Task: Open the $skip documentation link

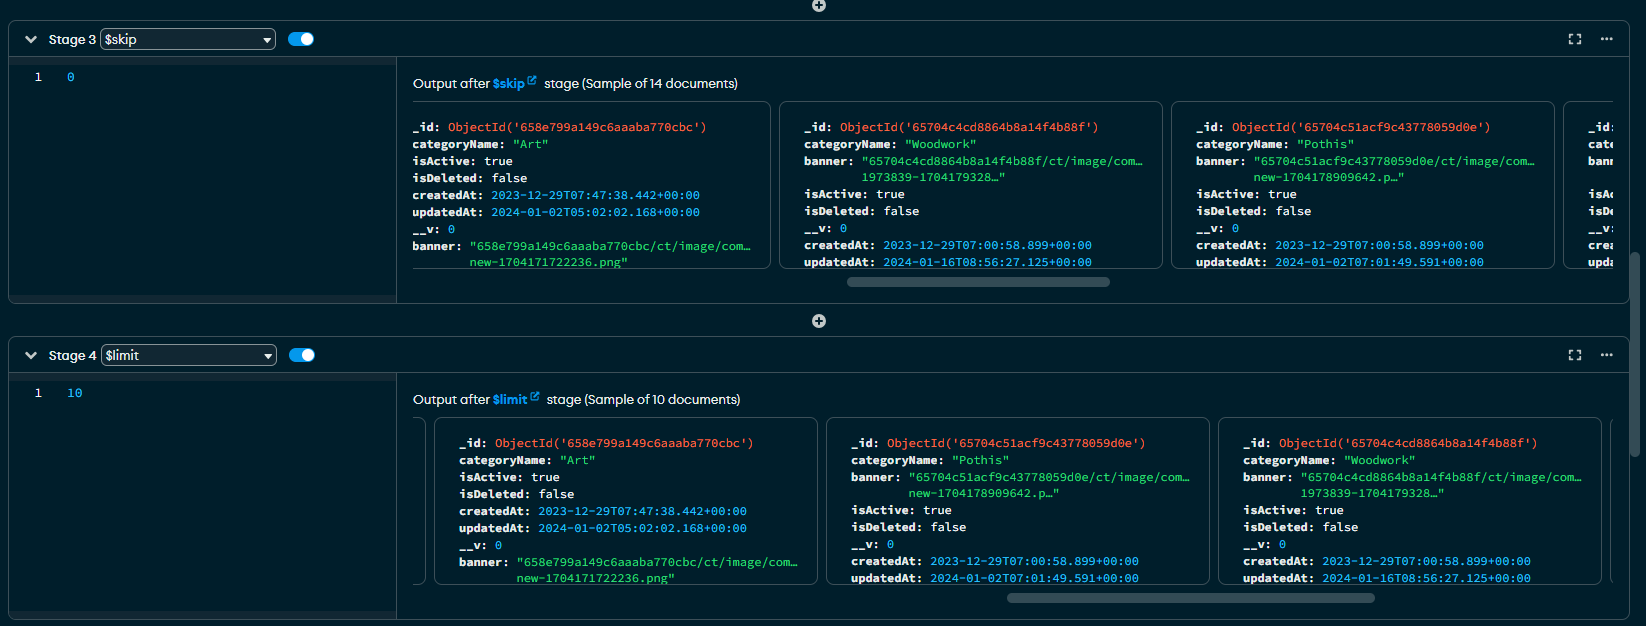Action: click(508, 84)
